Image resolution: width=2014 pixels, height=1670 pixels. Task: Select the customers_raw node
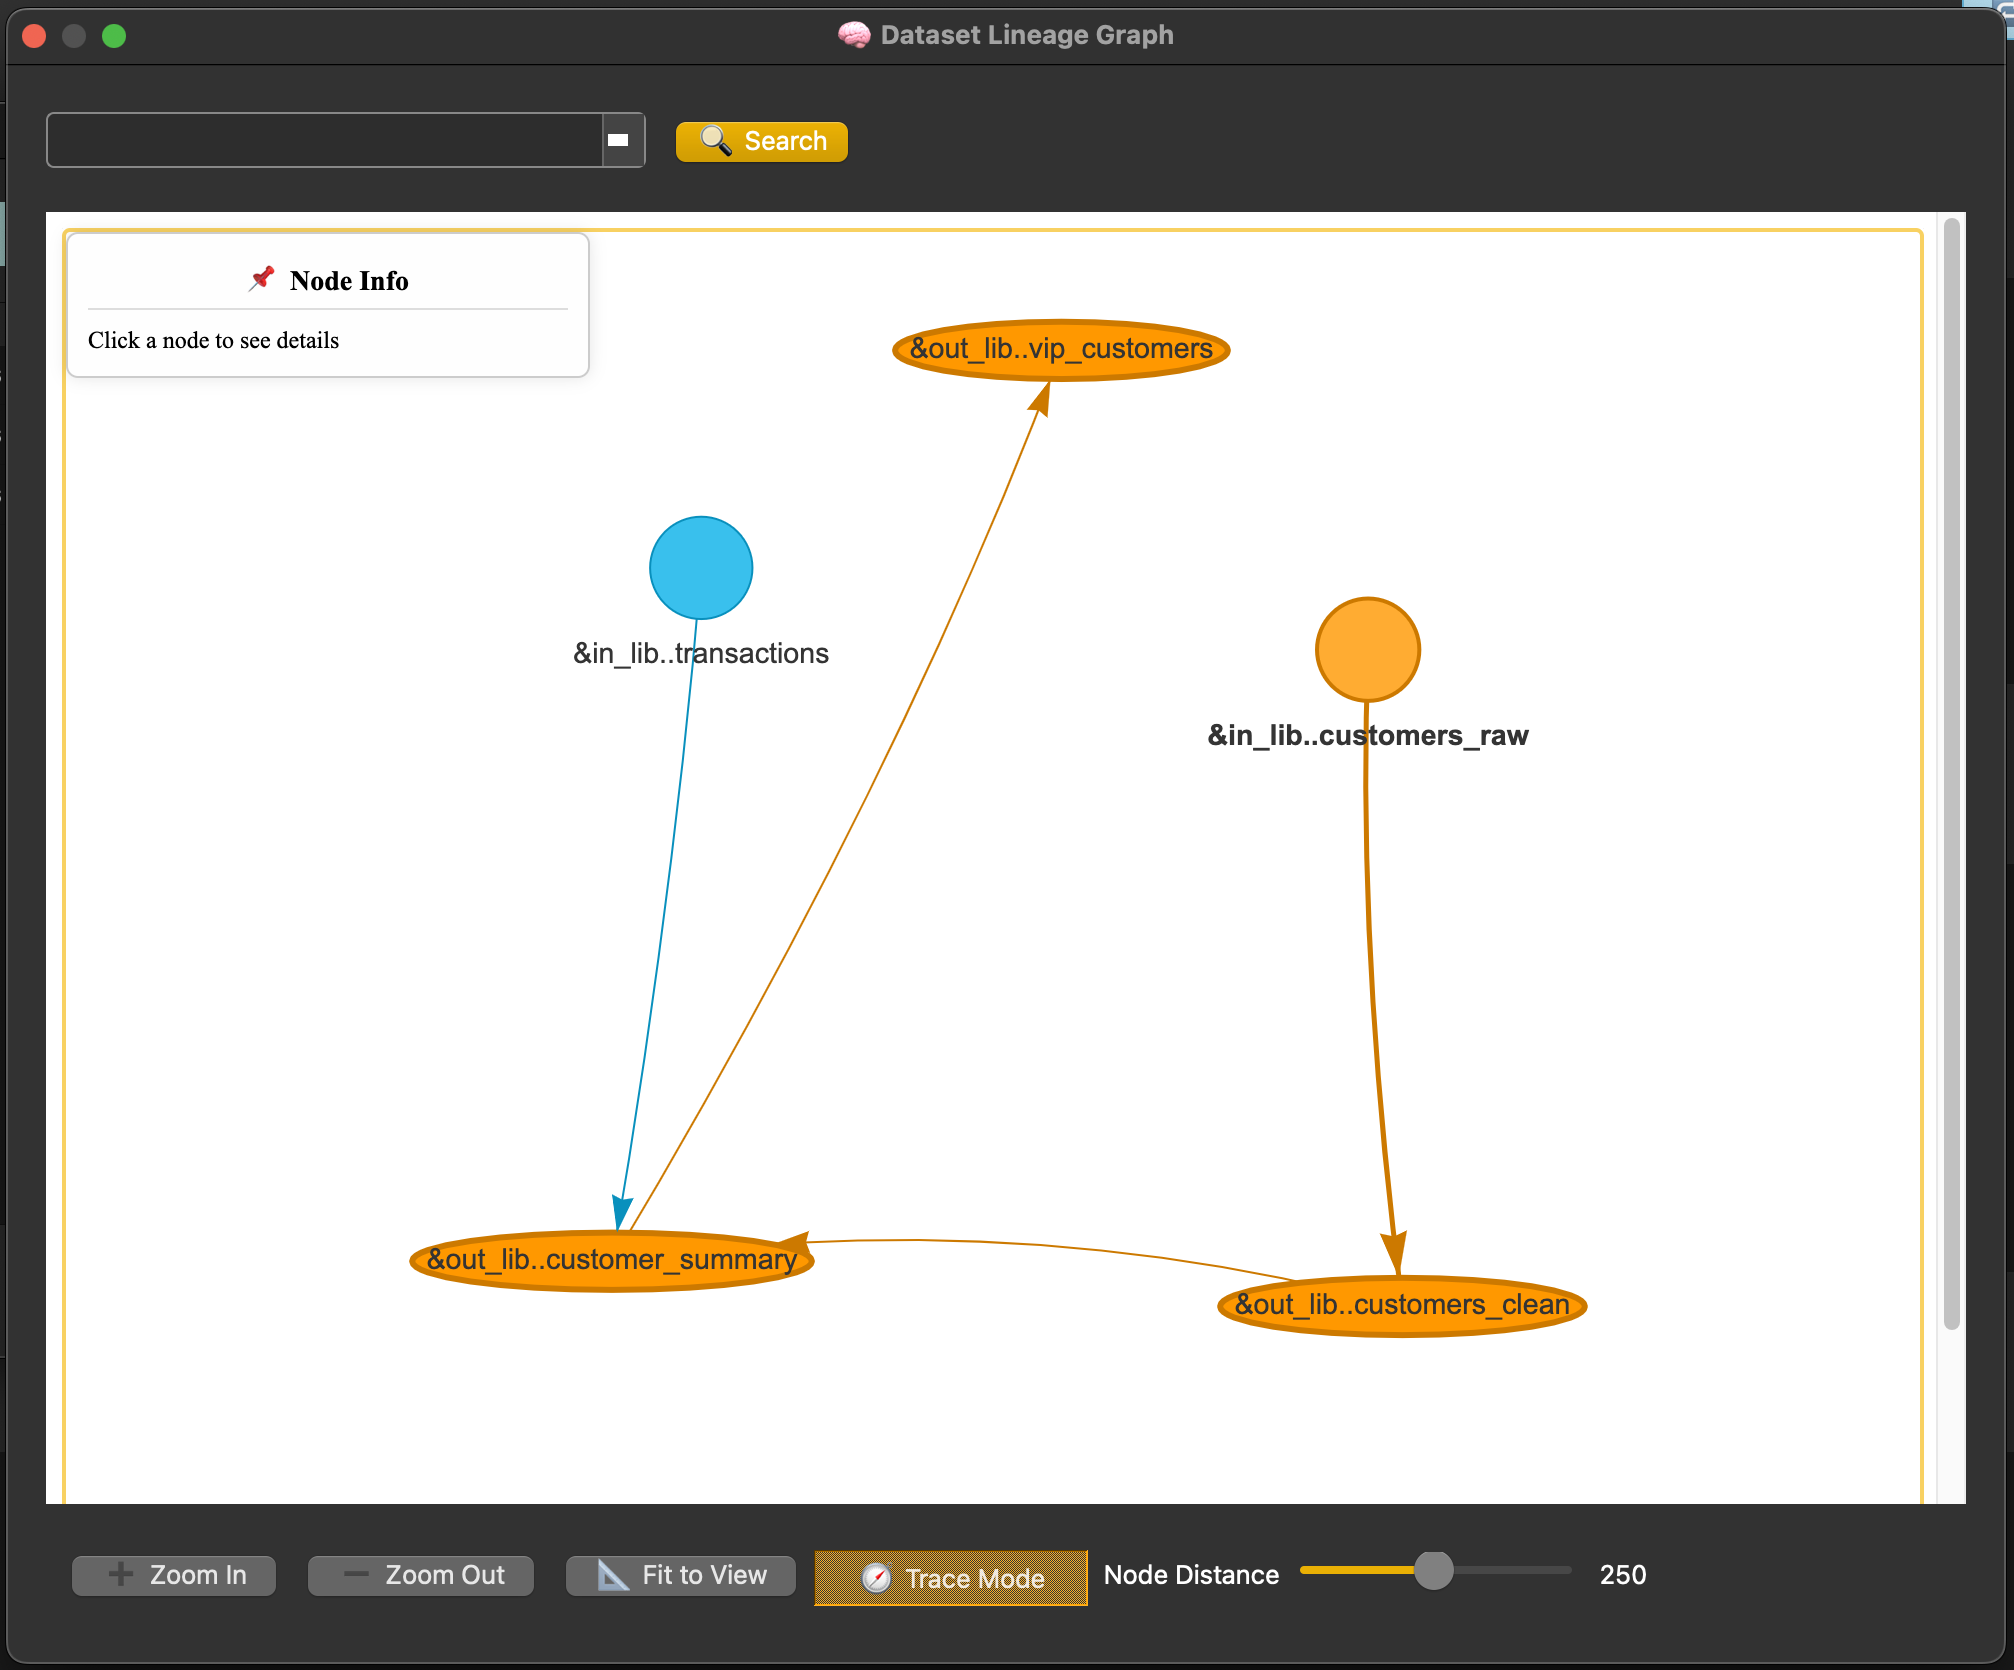[1367, 649]
